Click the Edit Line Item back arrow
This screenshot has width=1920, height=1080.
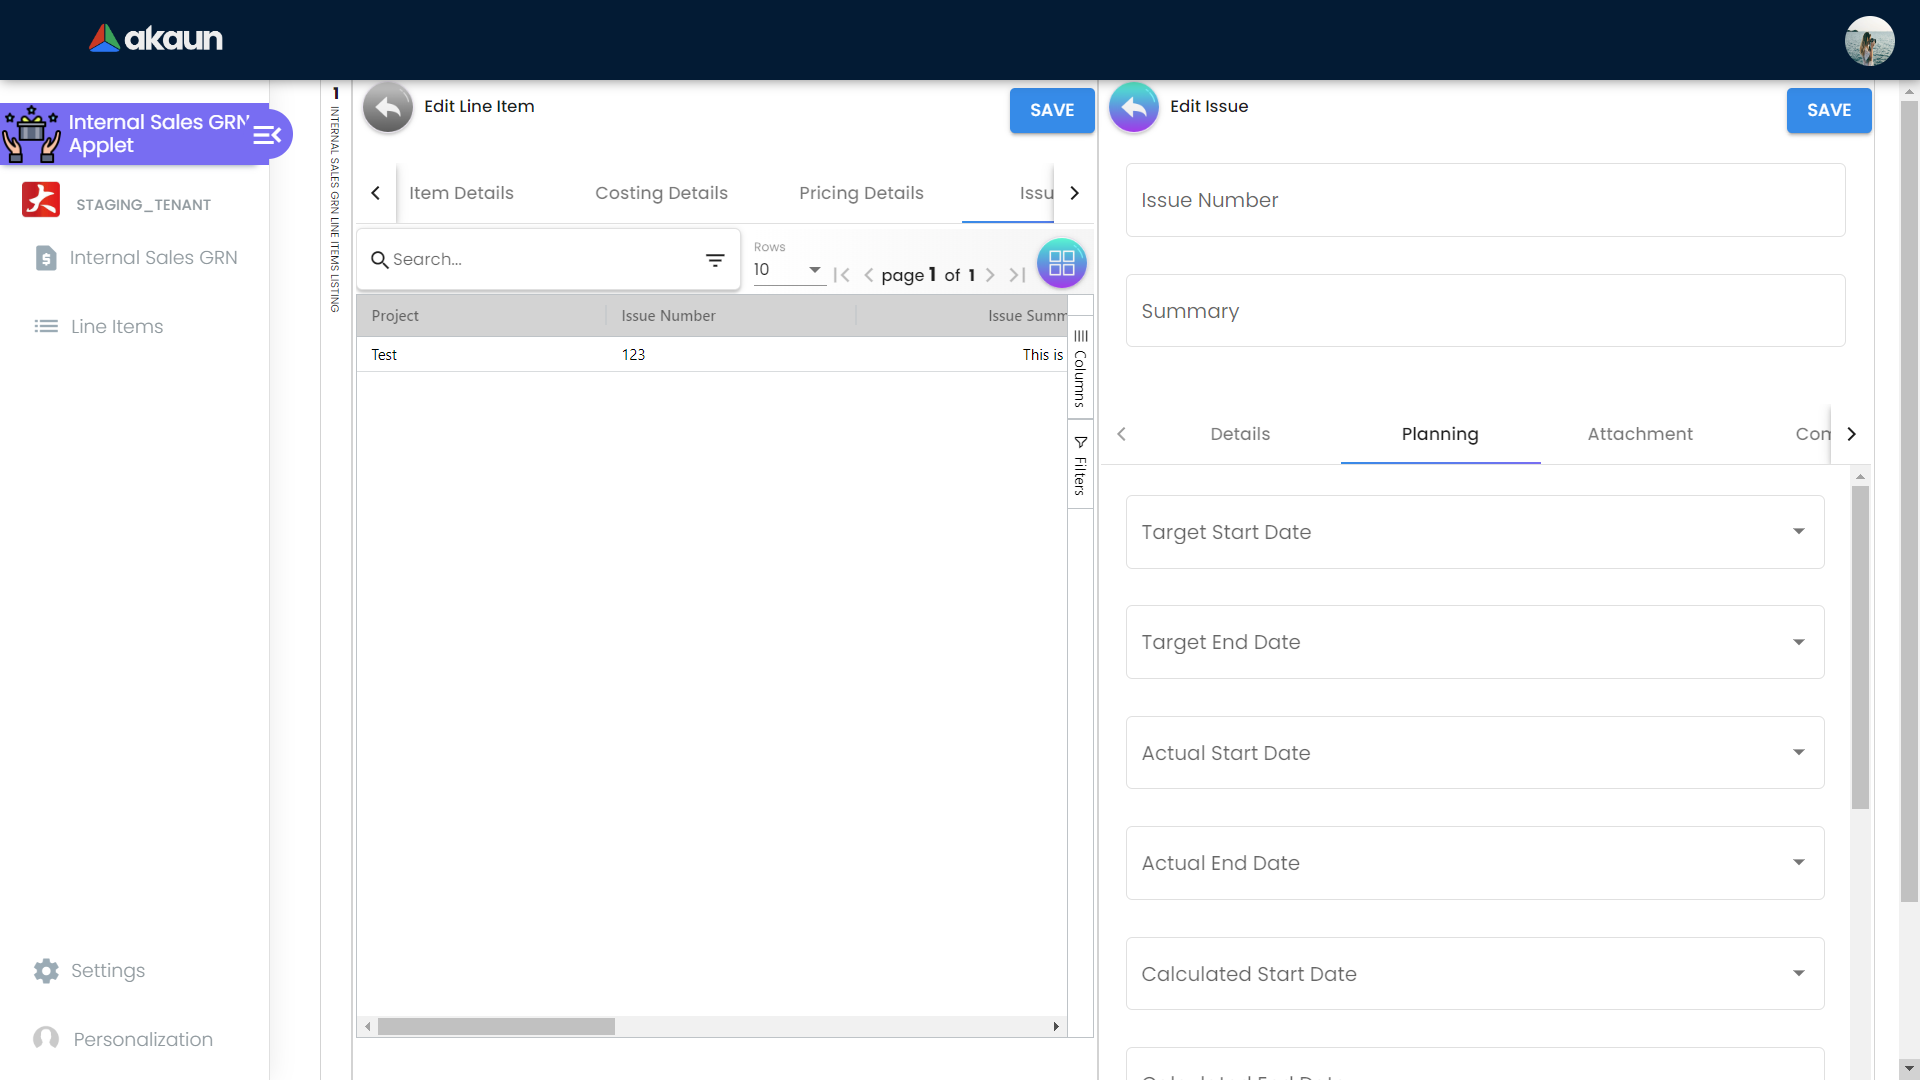click(x=388, y=107)
